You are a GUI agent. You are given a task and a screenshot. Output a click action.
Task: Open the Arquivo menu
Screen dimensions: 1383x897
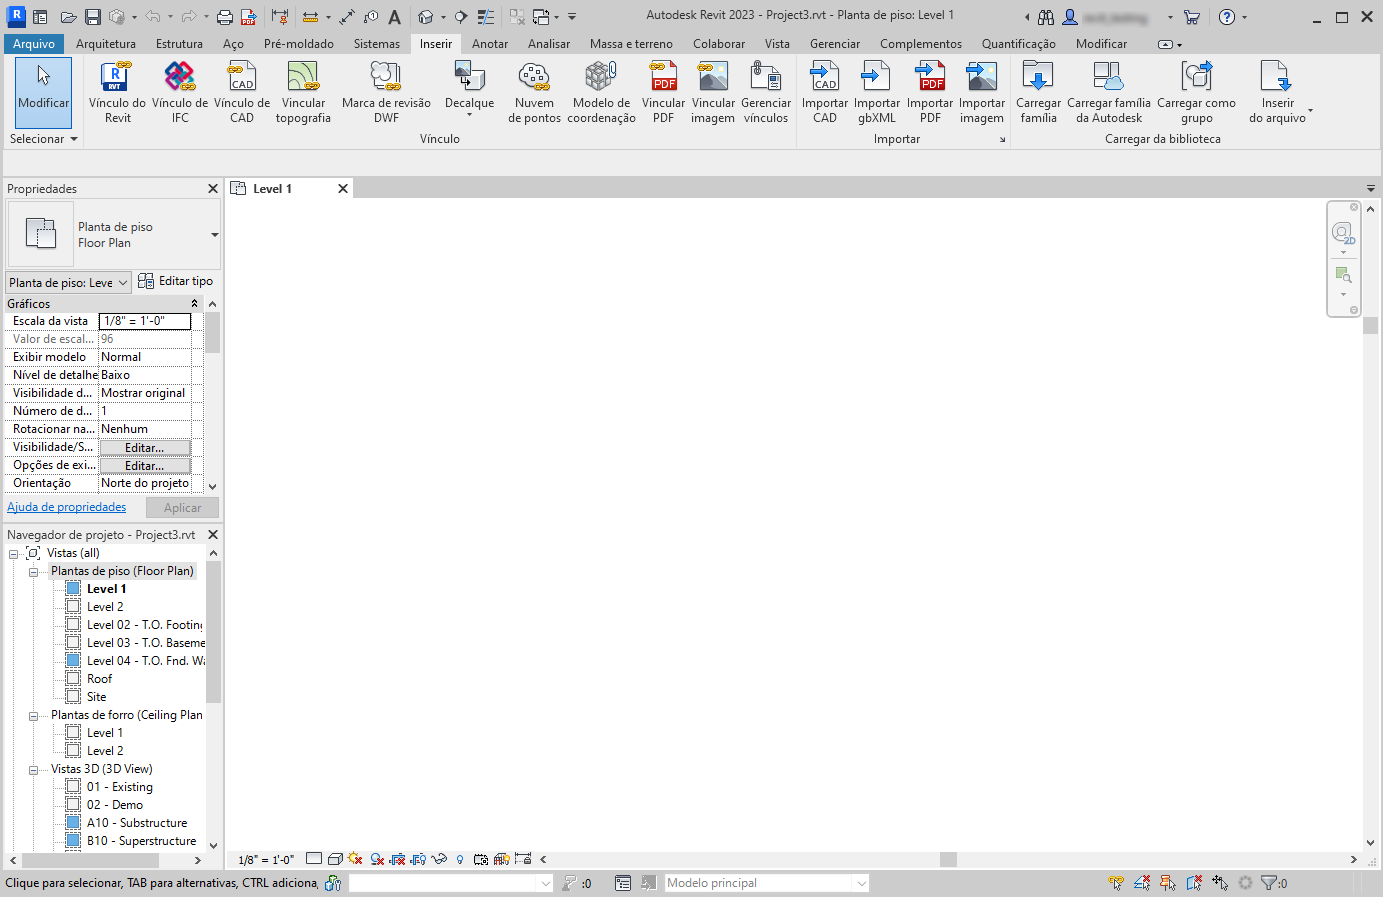[x=34, y=44]
